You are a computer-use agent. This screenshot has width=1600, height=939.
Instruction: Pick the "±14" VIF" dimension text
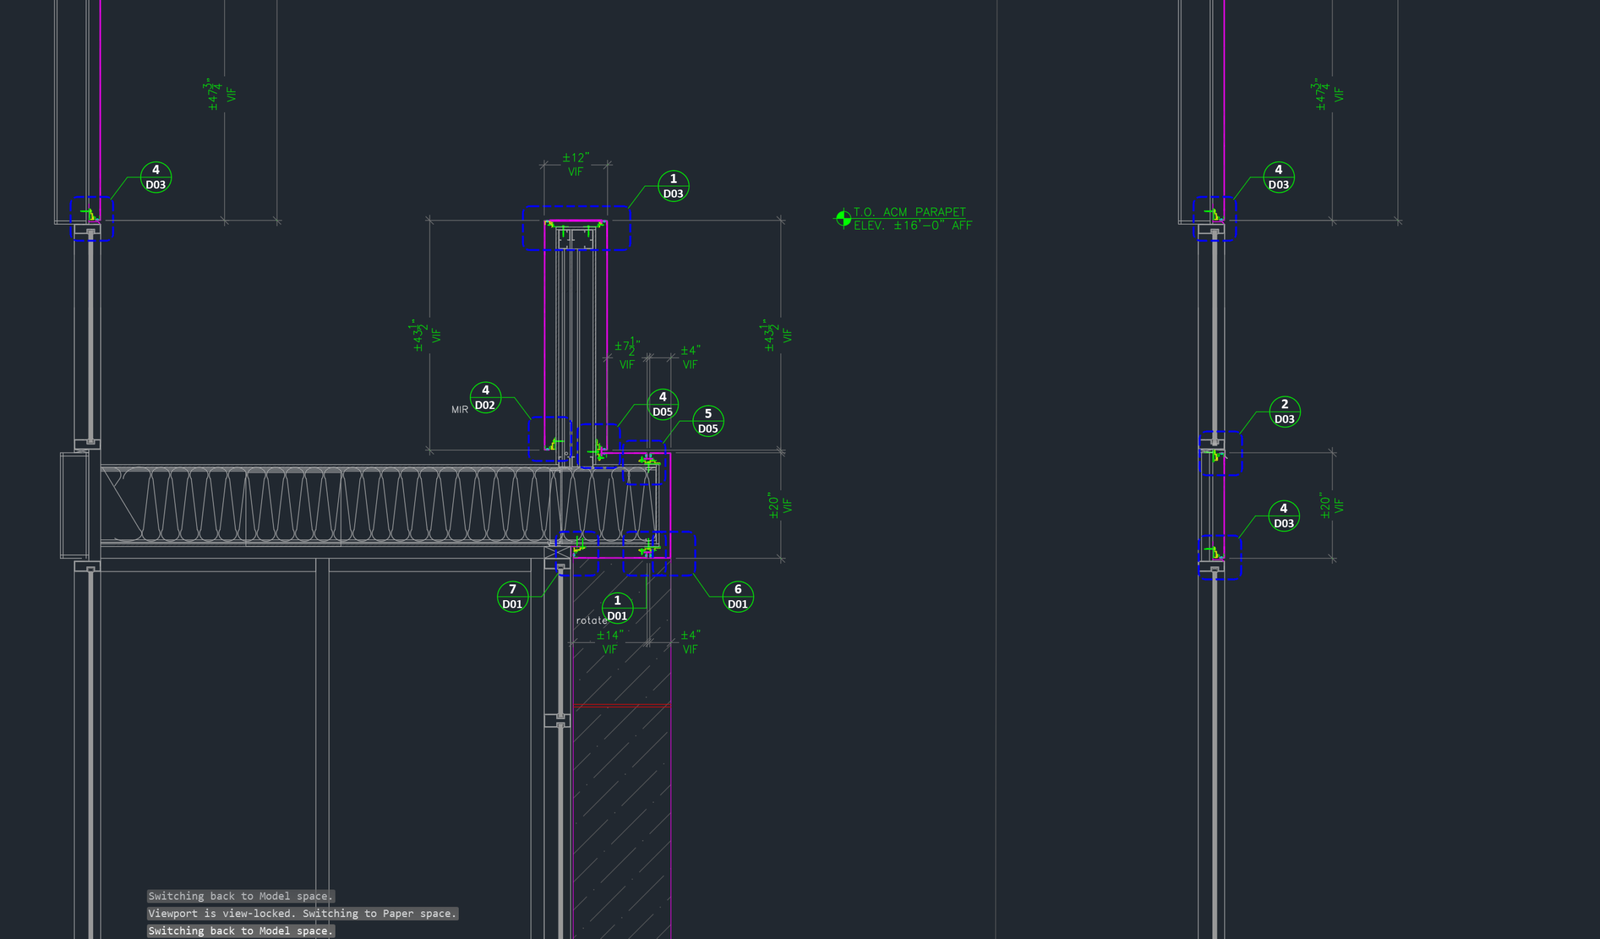(x=610, y=642)
